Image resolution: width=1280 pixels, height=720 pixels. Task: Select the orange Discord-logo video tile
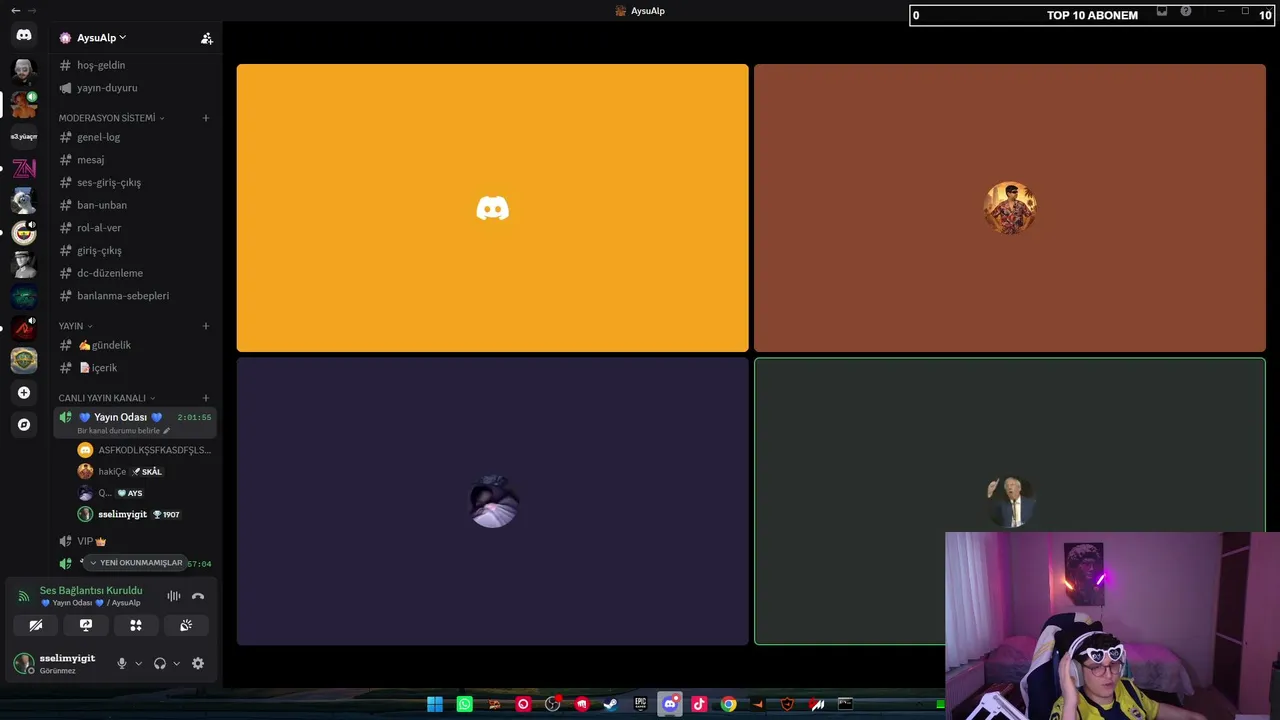(x=492, y=208)
